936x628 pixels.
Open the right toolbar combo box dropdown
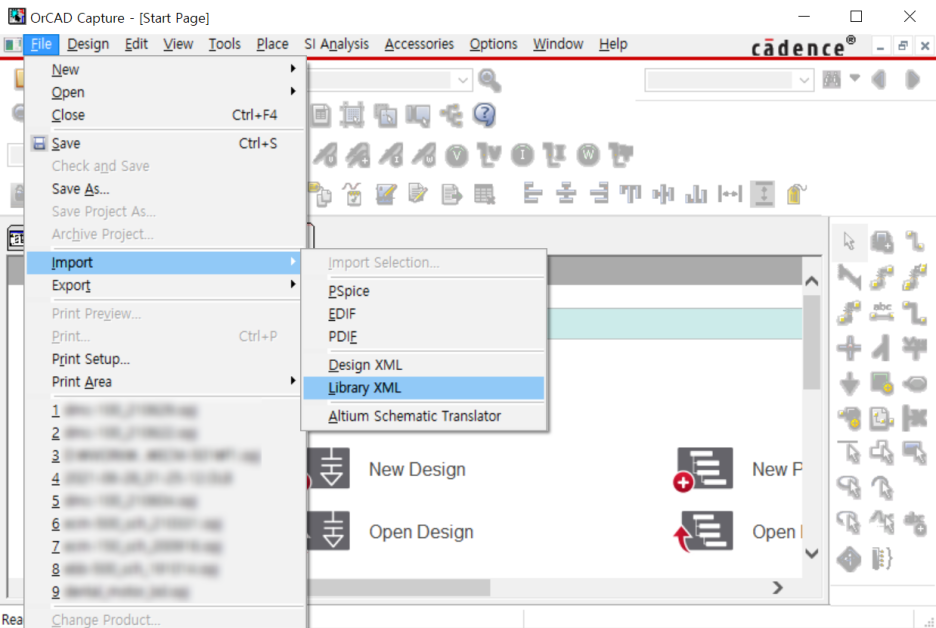point(804,80)
